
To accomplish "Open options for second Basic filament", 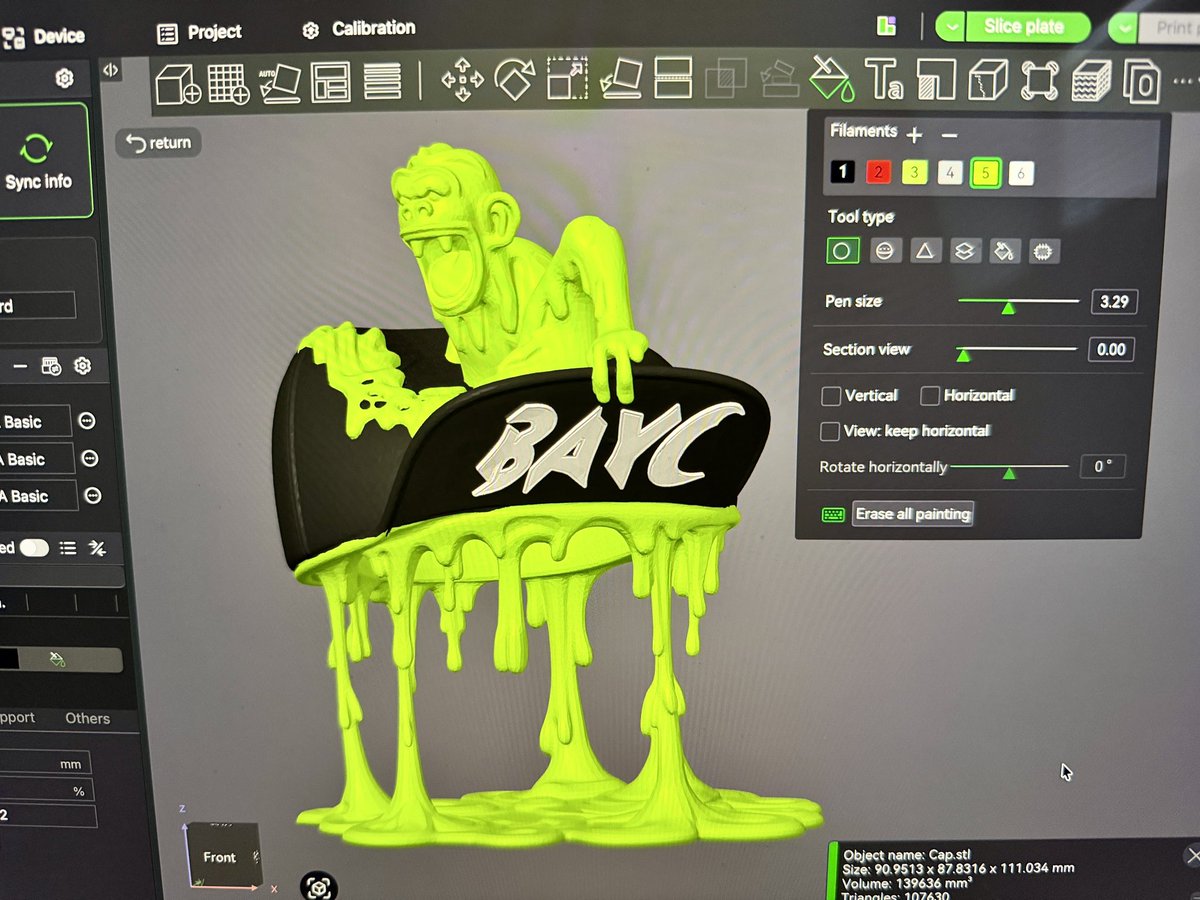I will click(x=90, y=459).
